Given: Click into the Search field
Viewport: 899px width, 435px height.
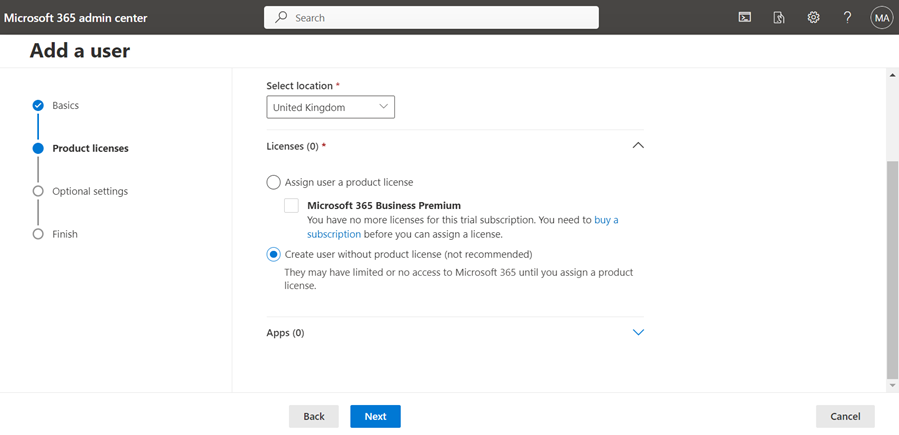Looking at the screenshot, I should tap(431, 18).
